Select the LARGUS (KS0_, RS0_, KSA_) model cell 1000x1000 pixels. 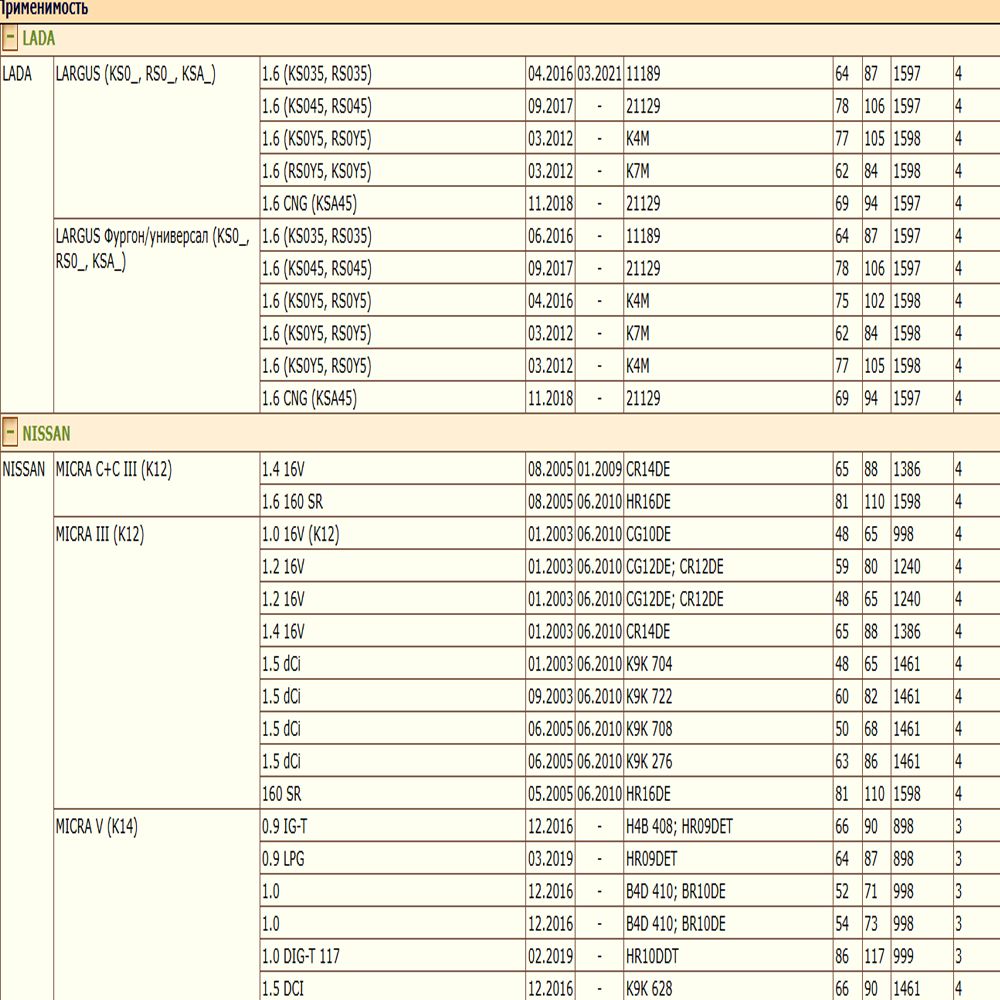coord(135,74)
